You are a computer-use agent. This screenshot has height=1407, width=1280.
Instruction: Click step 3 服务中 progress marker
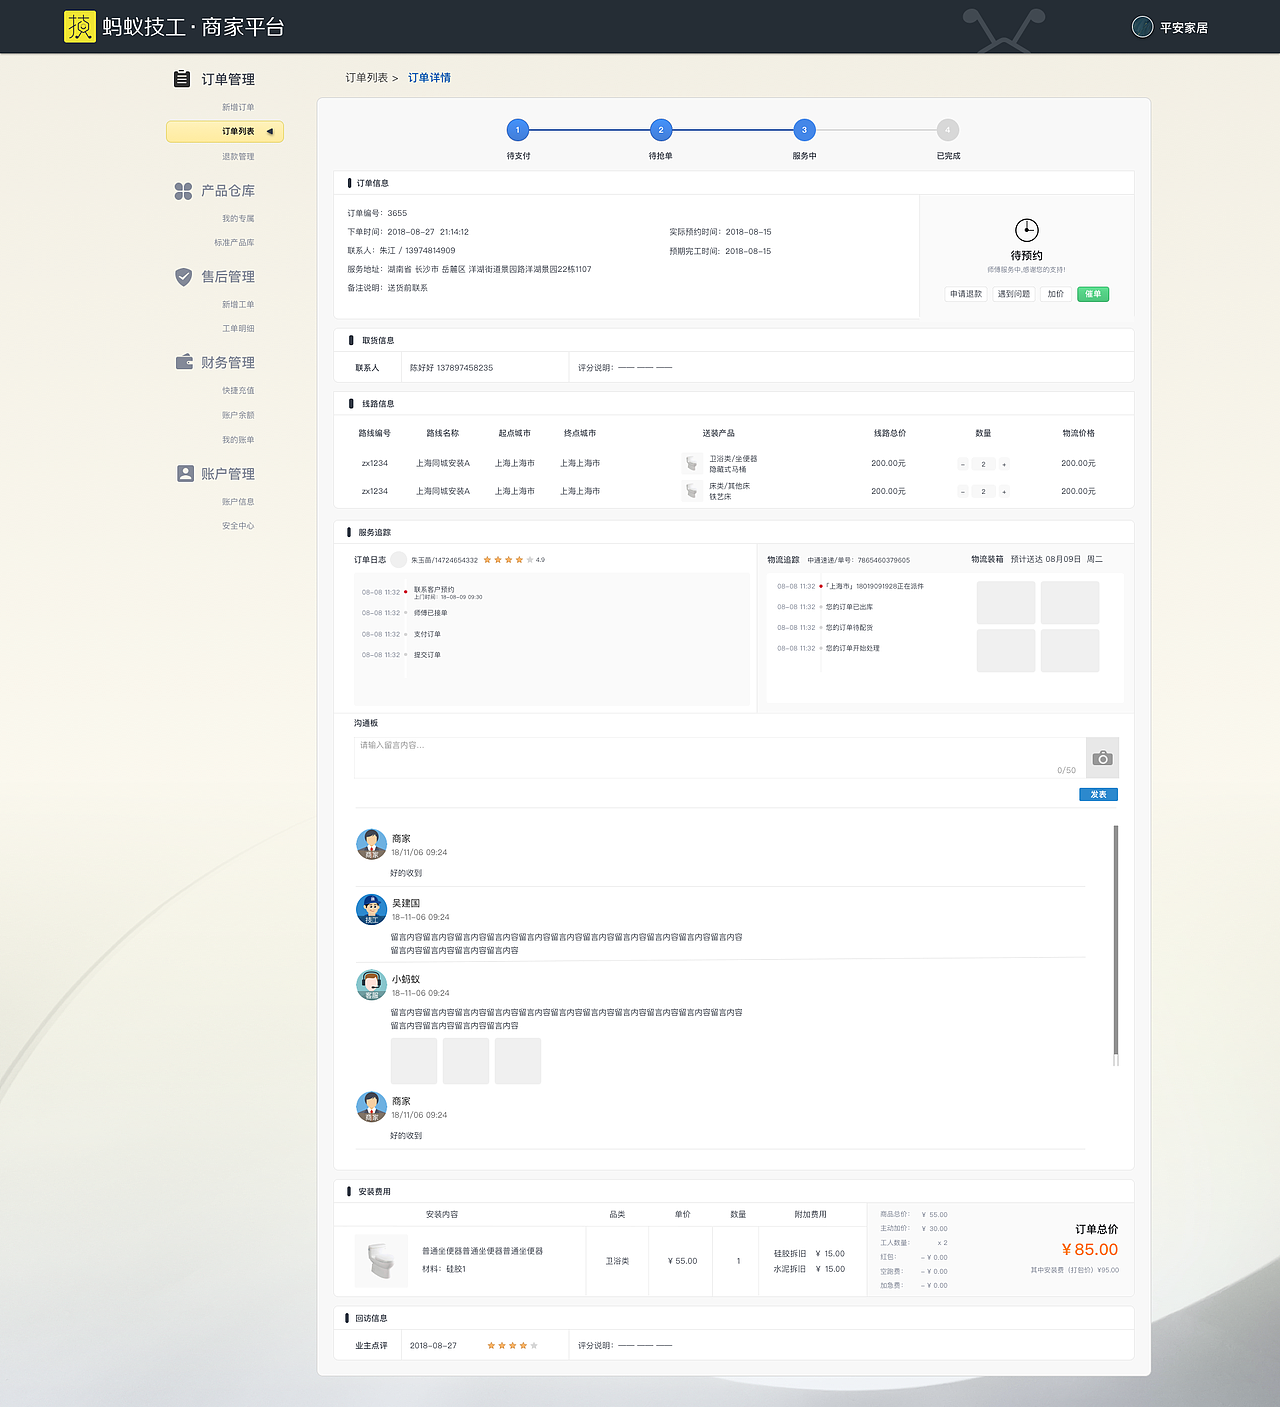tap(804, 130)
